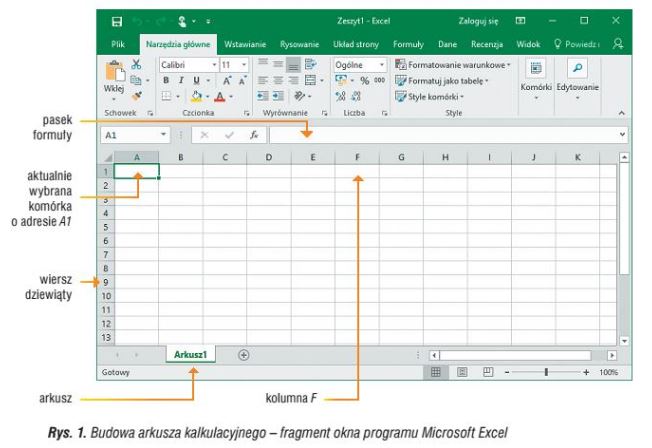Apply percent style icon
This screenshot has width=652, height=448.
coord(365,81)
